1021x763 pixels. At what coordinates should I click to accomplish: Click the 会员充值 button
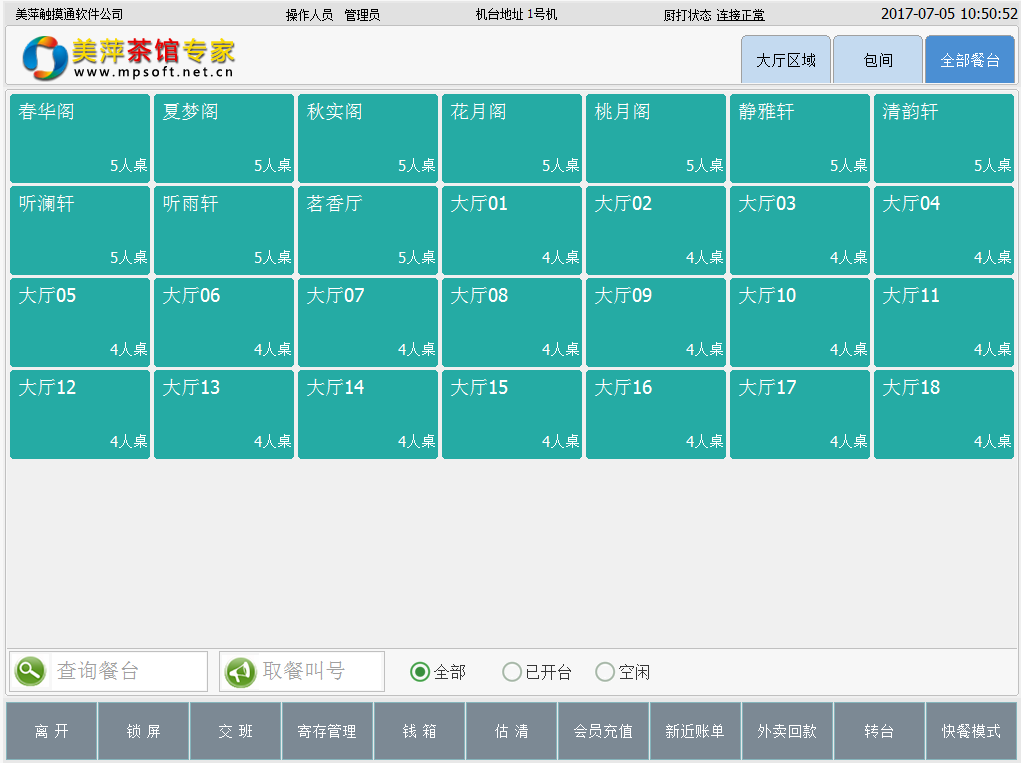tap(603, 731)
